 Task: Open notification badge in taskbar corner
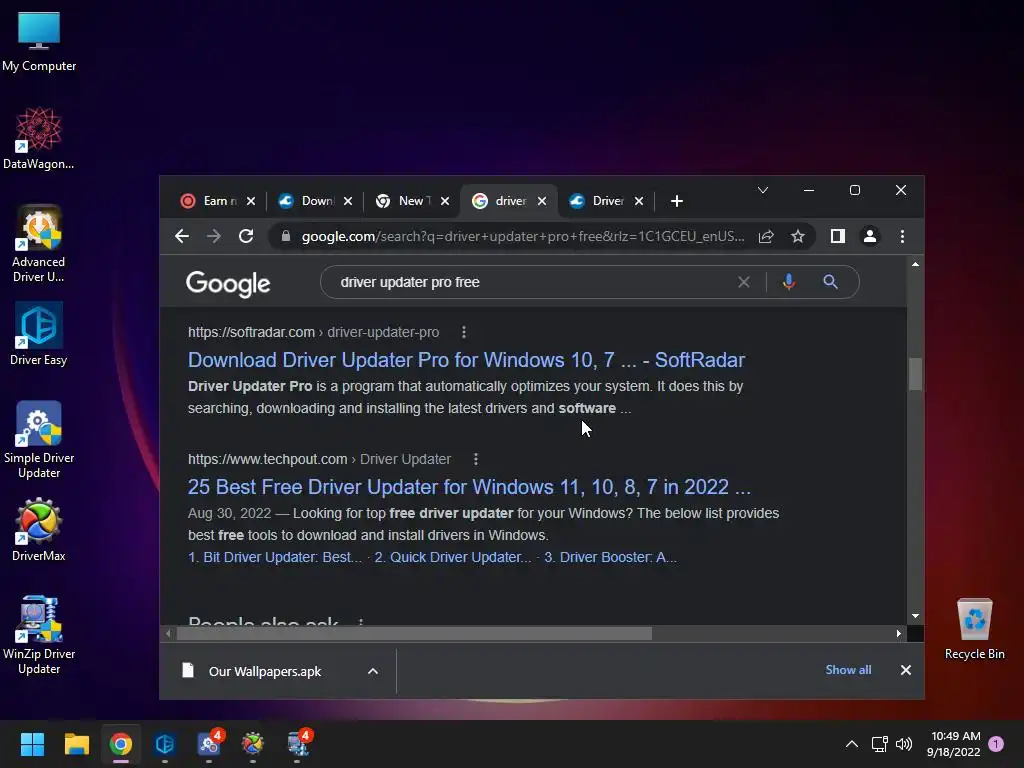point(996,743)
